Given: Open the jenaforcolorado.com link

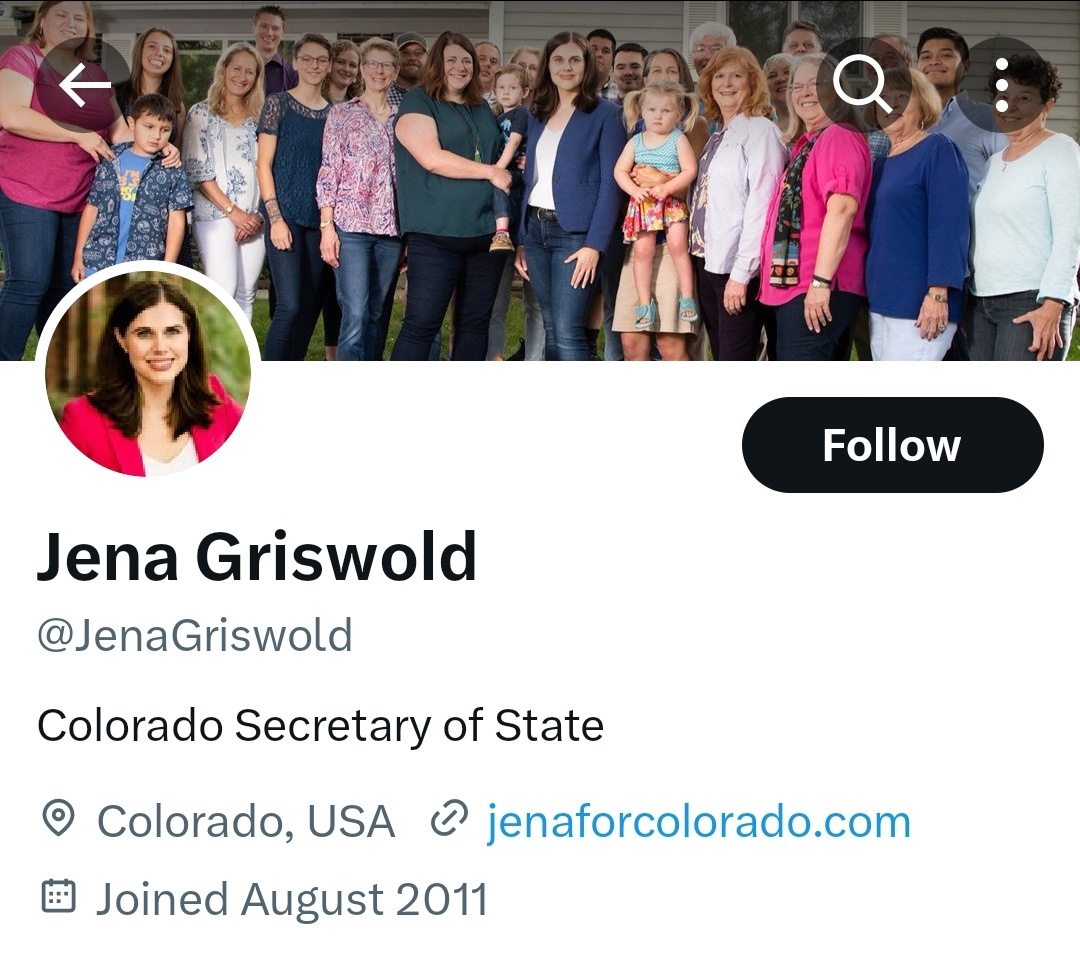Looking at the screenshot, I should (698, 821).
